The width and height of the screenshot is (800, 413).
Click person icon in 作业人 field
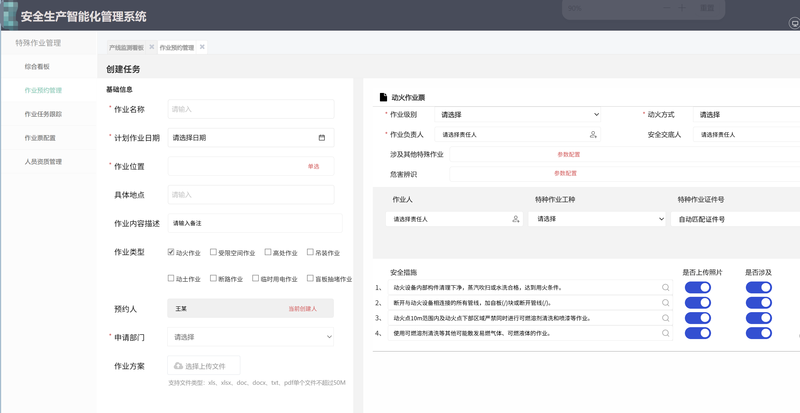pyautogui.click(x=515, y=219)
